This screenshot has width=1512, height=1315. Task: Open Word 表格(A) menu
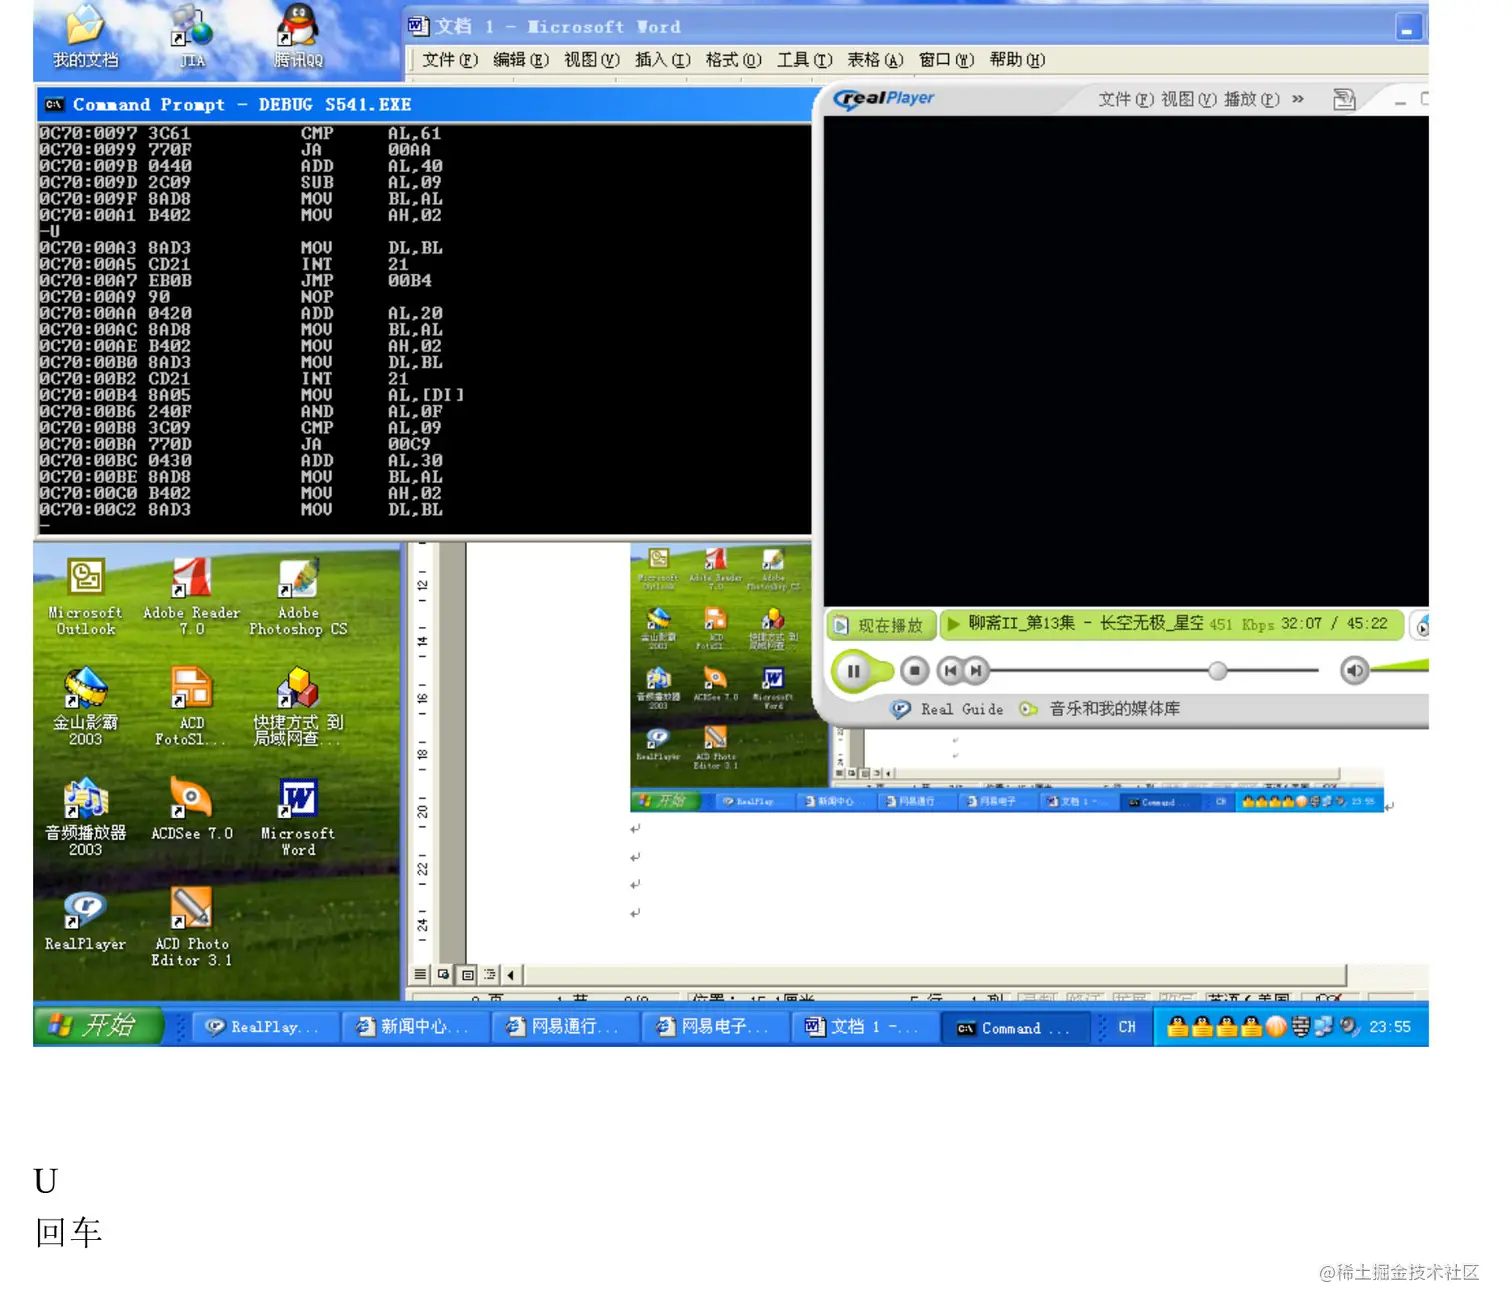pyautogui.click(x=876, y=60)
